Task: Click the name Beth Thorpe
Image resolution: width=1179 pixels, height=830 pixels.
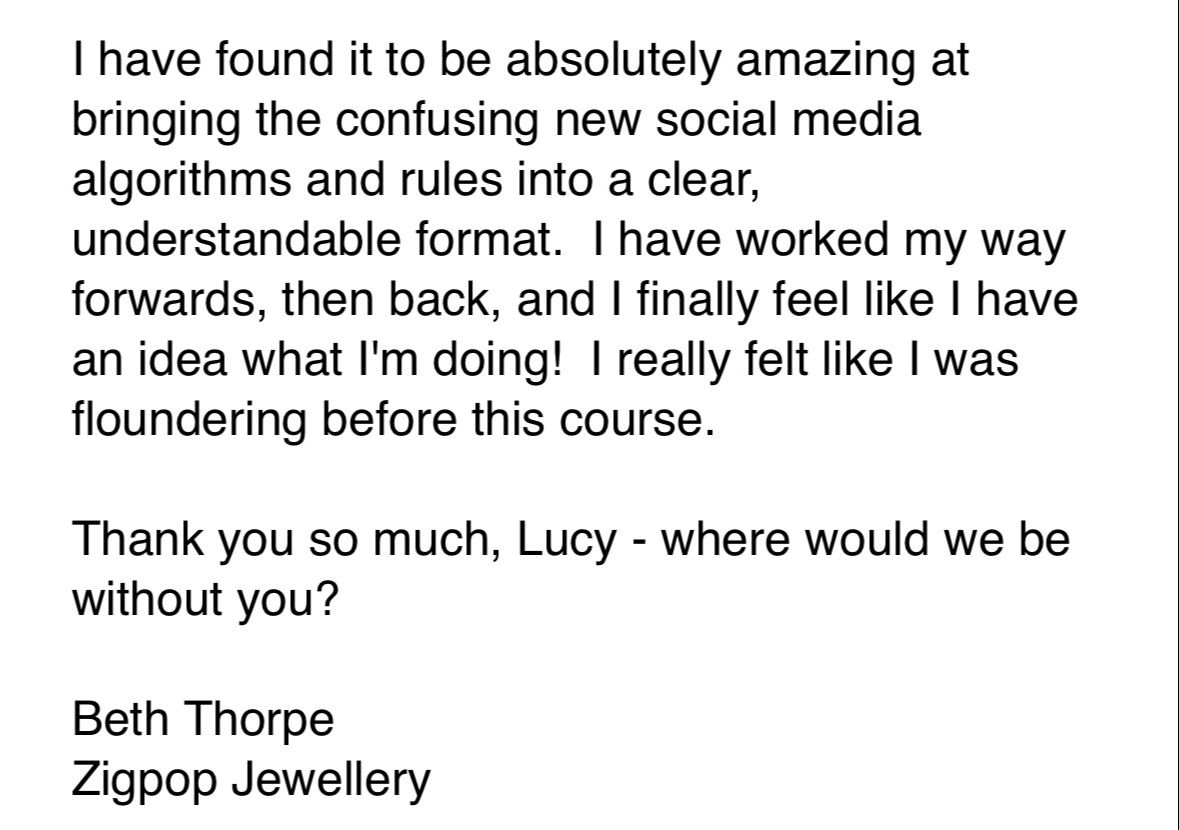Action: tap(203, 718)
